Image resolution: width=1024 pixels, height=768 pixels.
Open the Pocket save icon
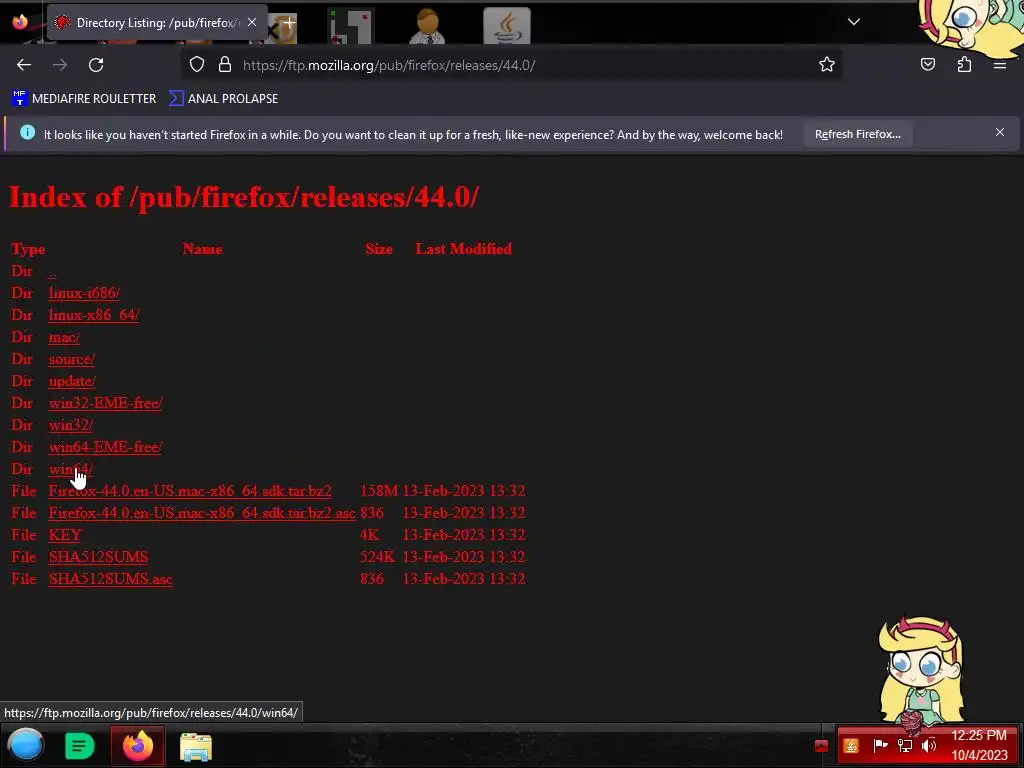928,65
